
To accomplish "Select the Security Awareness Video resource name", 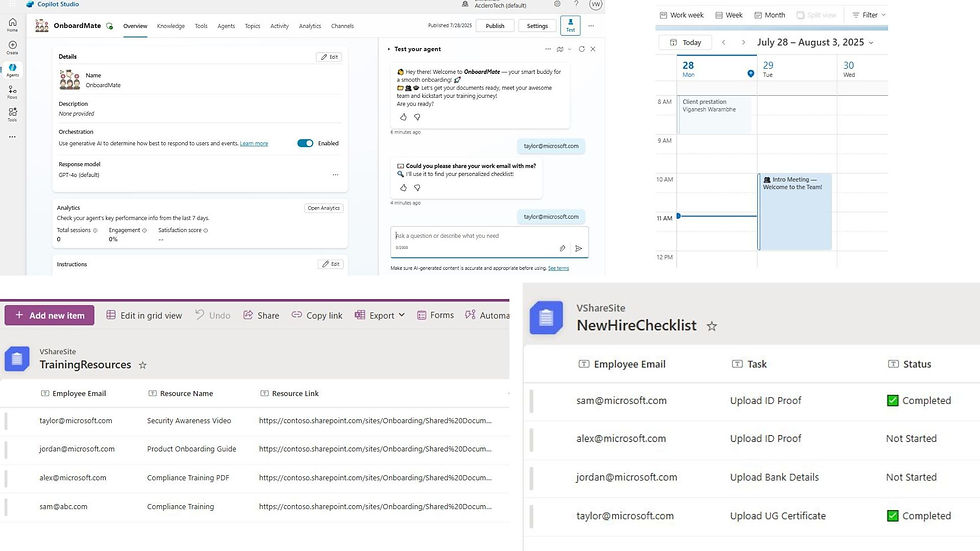I will click(x=189, y=421).
